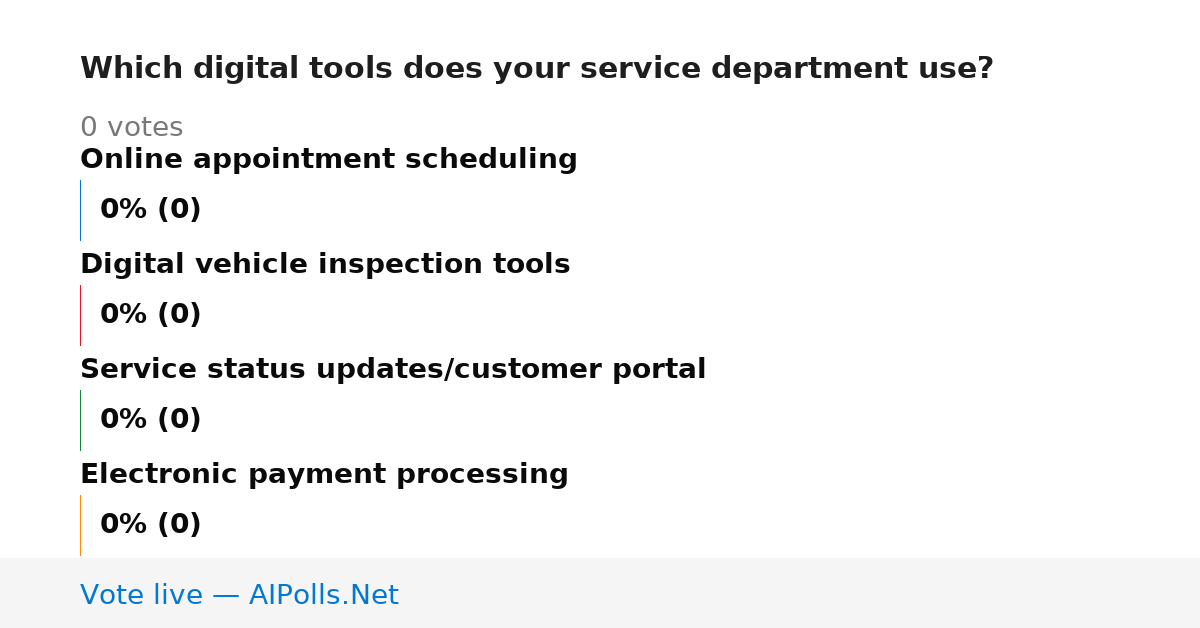
Task: Click the 0% (0) result for Service status updates
Action: pos(150,420)
